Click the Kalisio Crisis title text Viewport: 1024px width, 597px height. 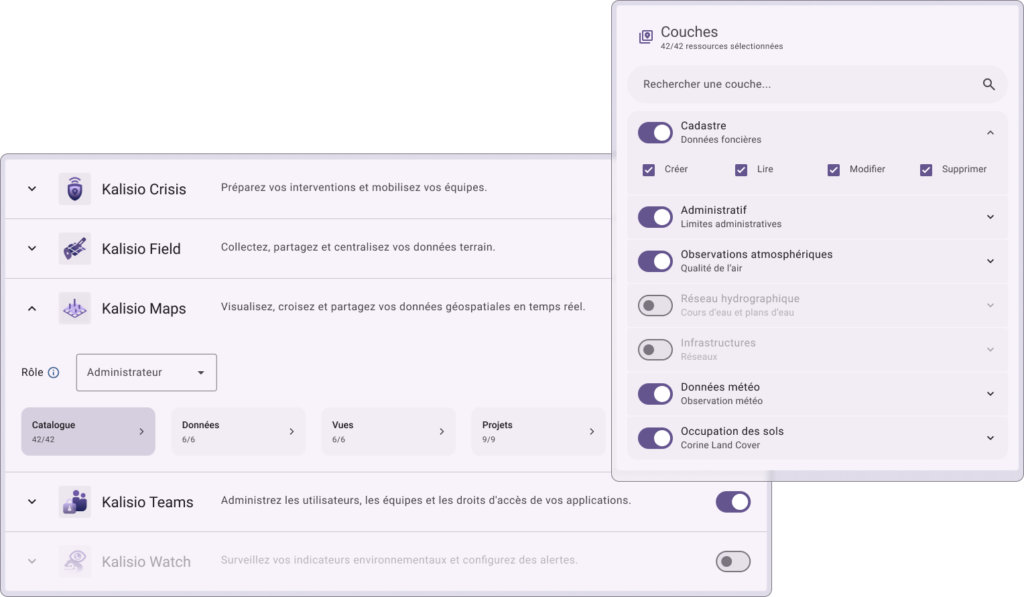pos(144,189)
